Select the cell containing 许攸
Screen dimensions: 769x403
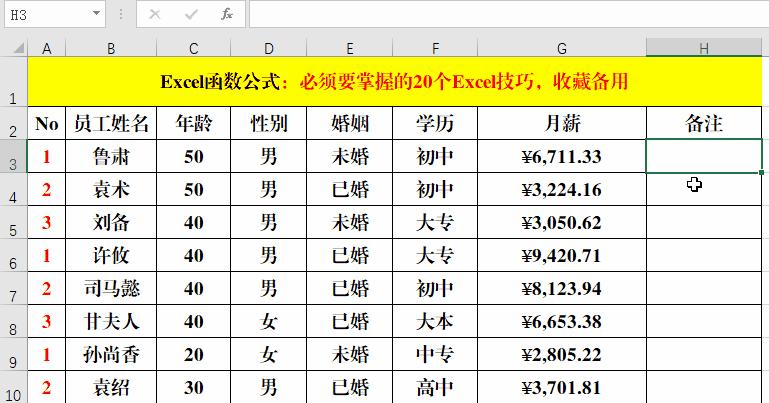tap(111, 255)
